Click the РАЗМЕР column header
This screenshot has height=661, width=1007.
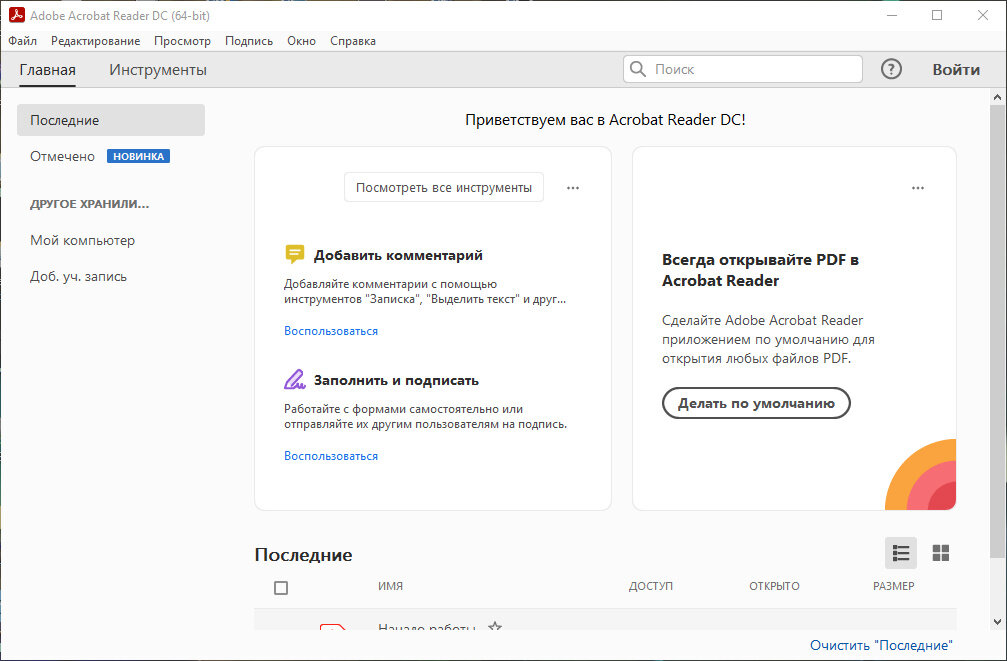(x=893, y=586)
